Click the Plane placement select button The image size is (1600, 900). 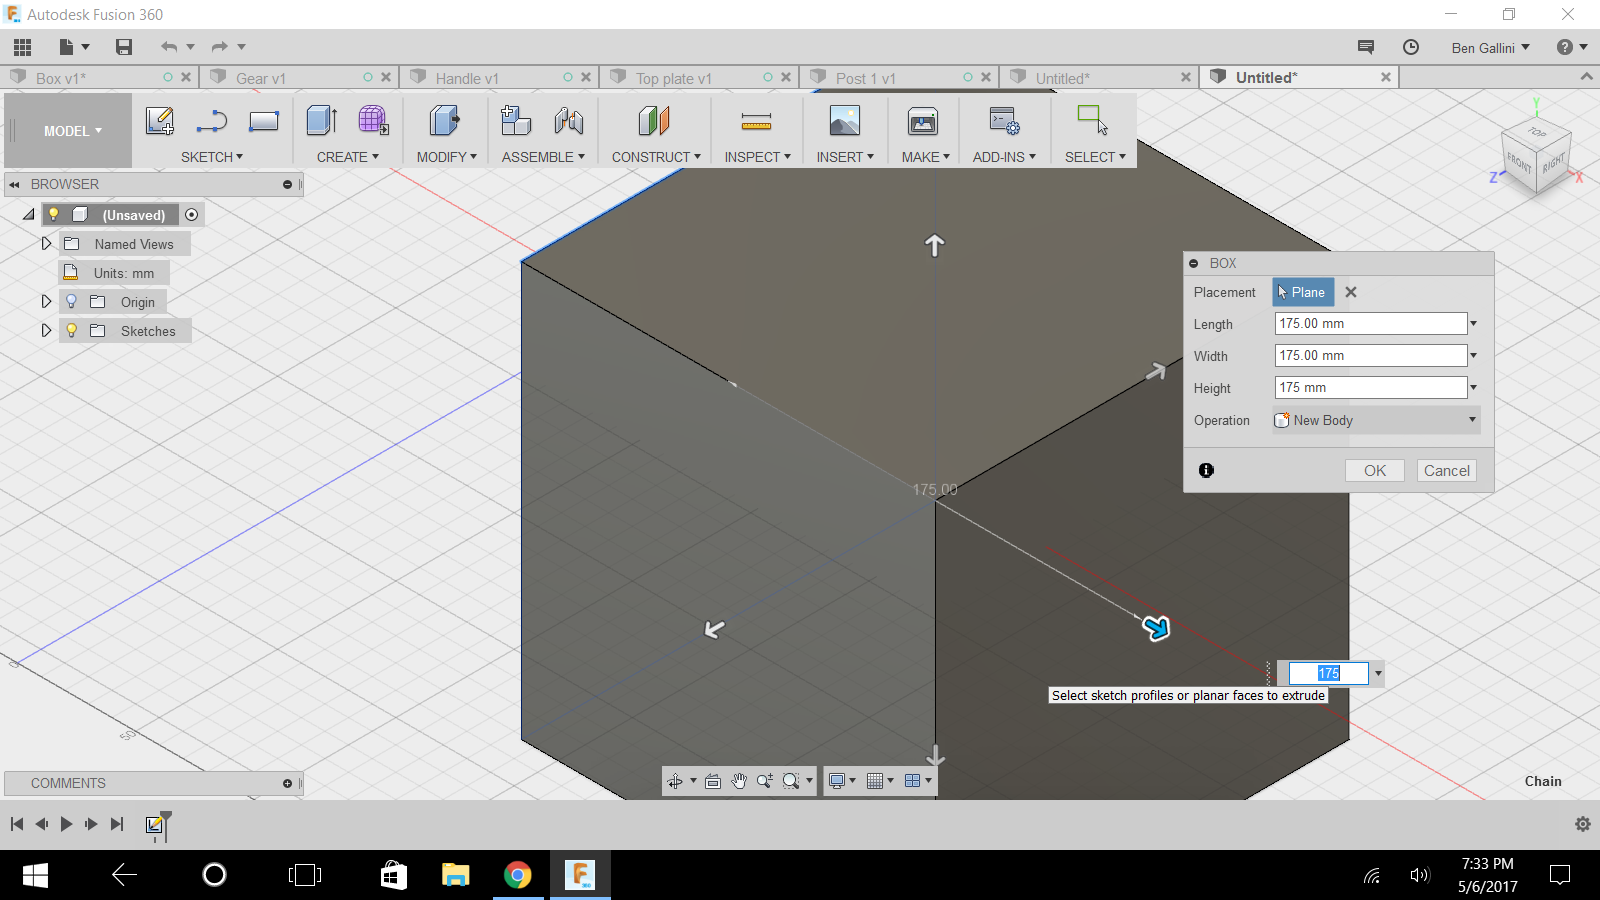1303,292
